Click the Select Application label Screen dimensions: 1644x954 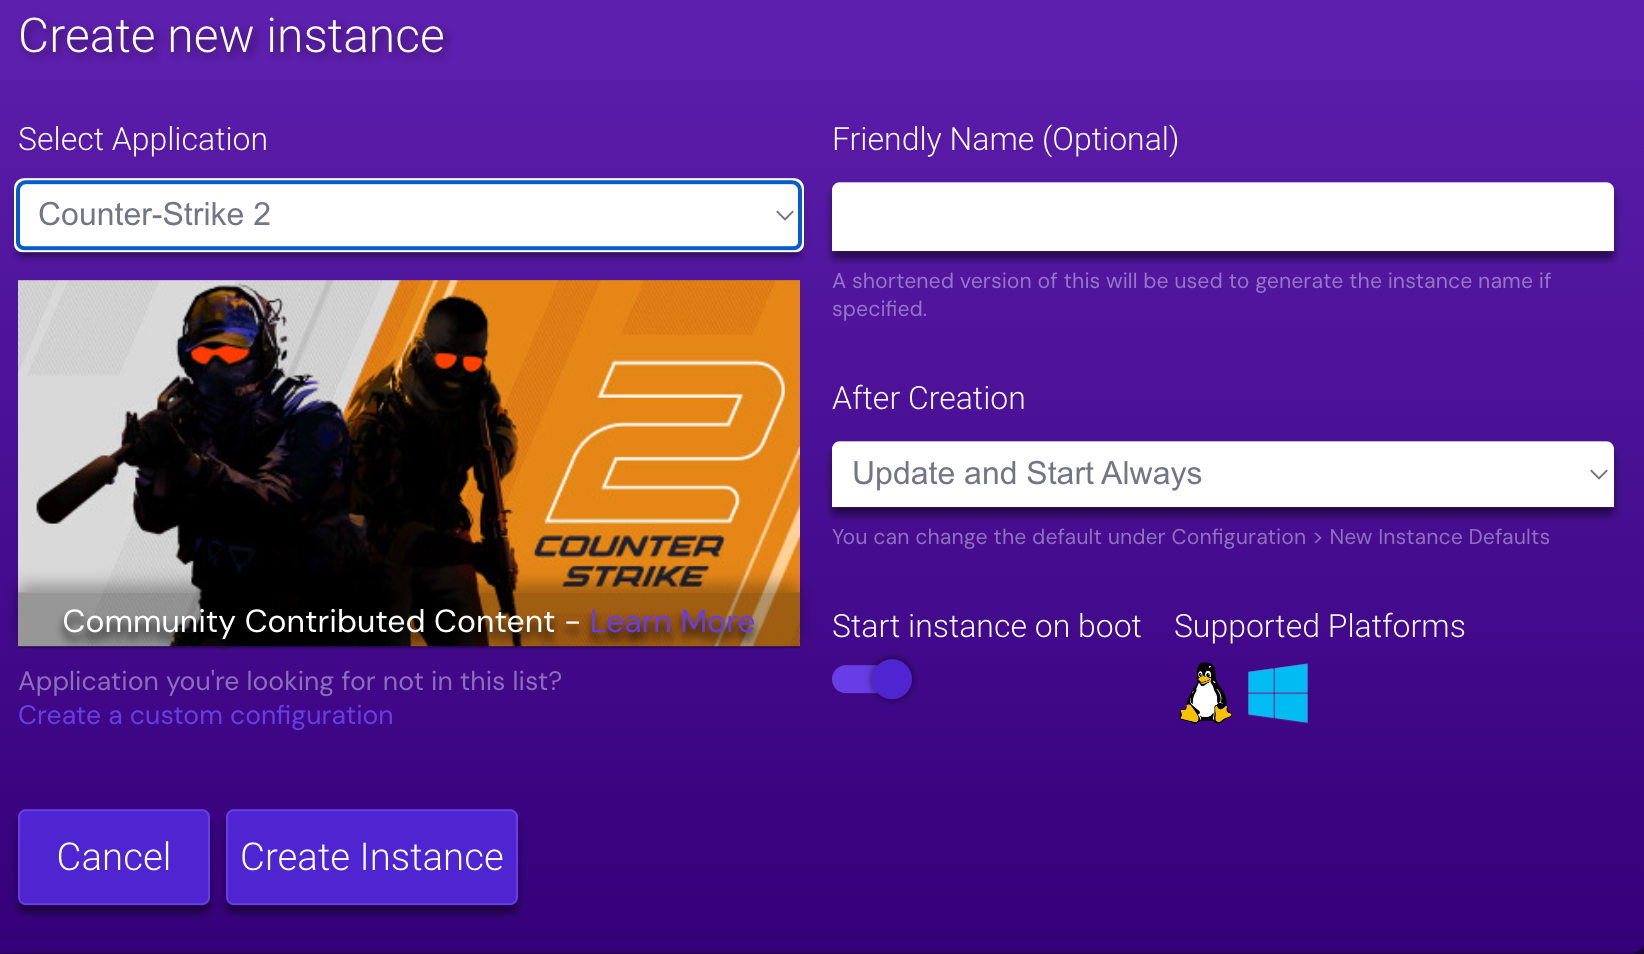click(142, 139)
